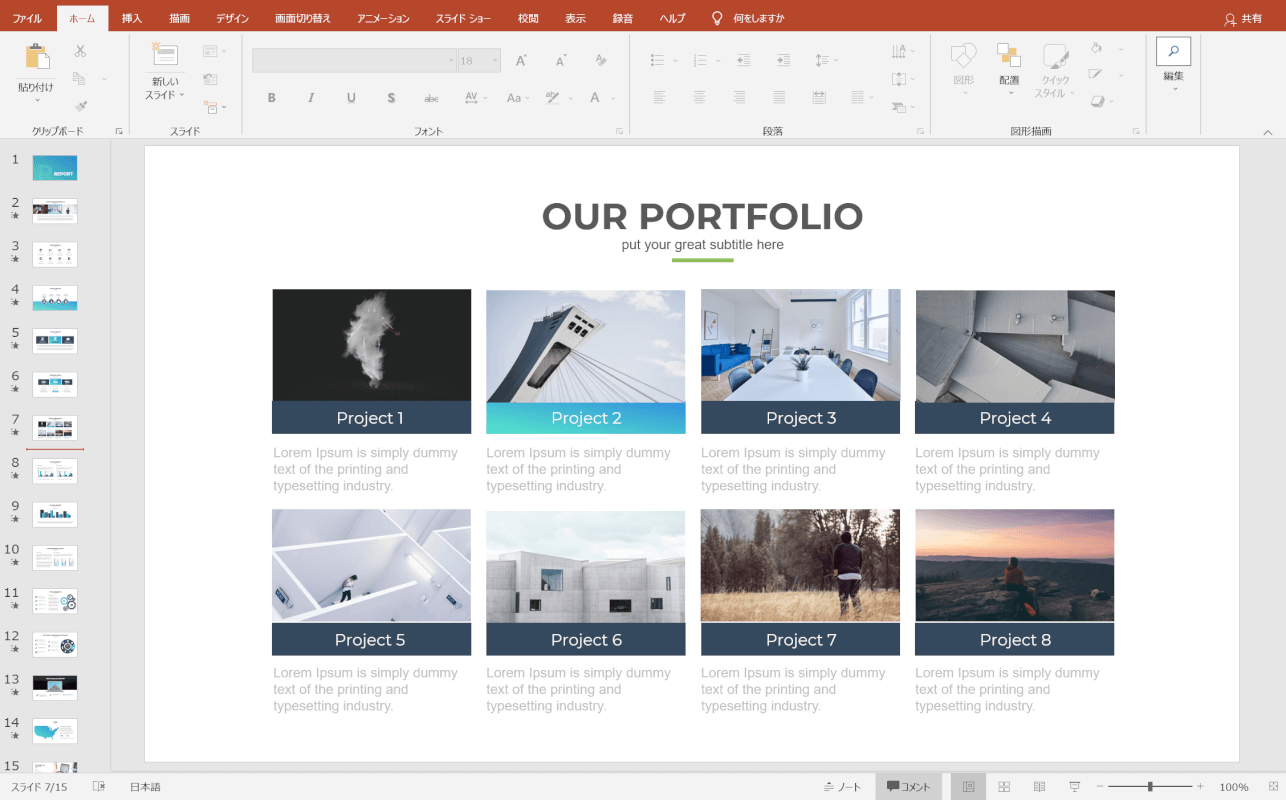This screenshot has height=800, width=1286.
Task: Toggle the Comments (コメント) pane
Action: pyautogui.click(x=909, y=787)
